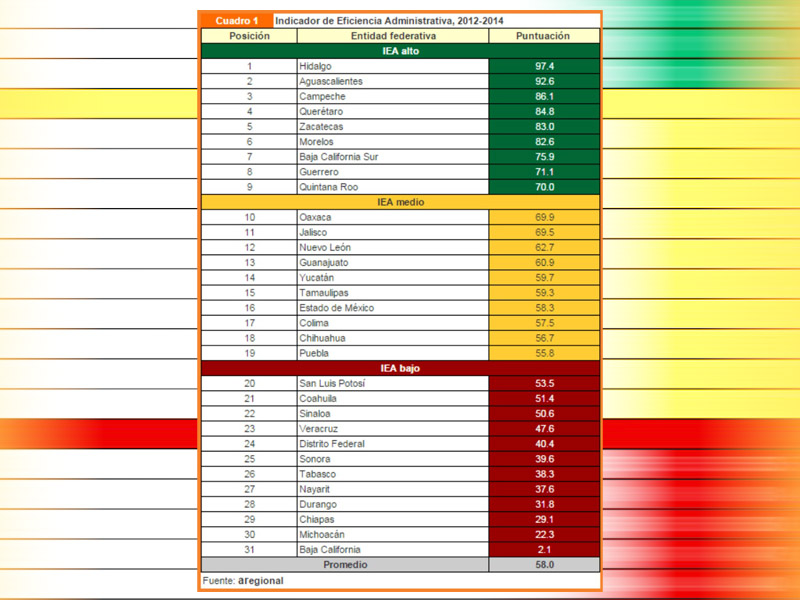Click the score 2.1
This screenshot has height=600, width=800.
(544, 549)
